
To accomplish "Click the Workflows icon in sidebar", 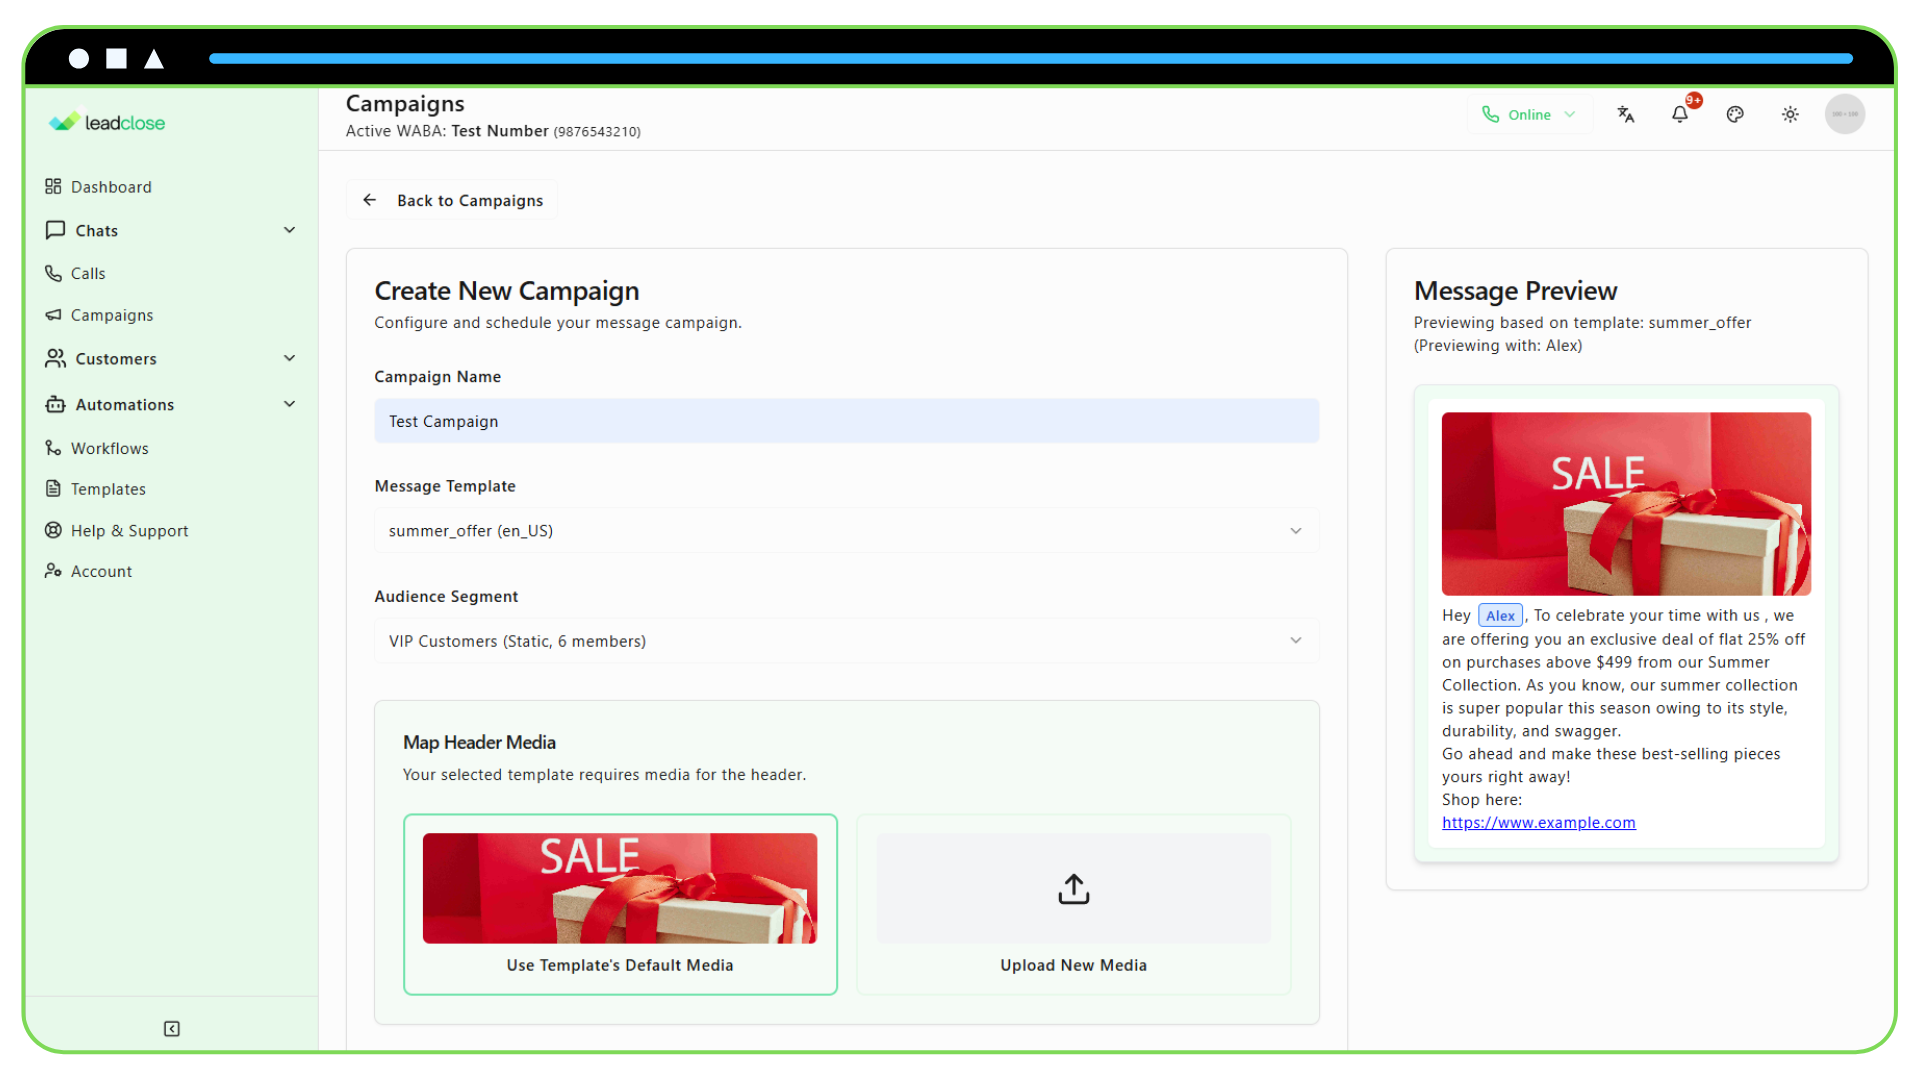I will pos(55,448).
